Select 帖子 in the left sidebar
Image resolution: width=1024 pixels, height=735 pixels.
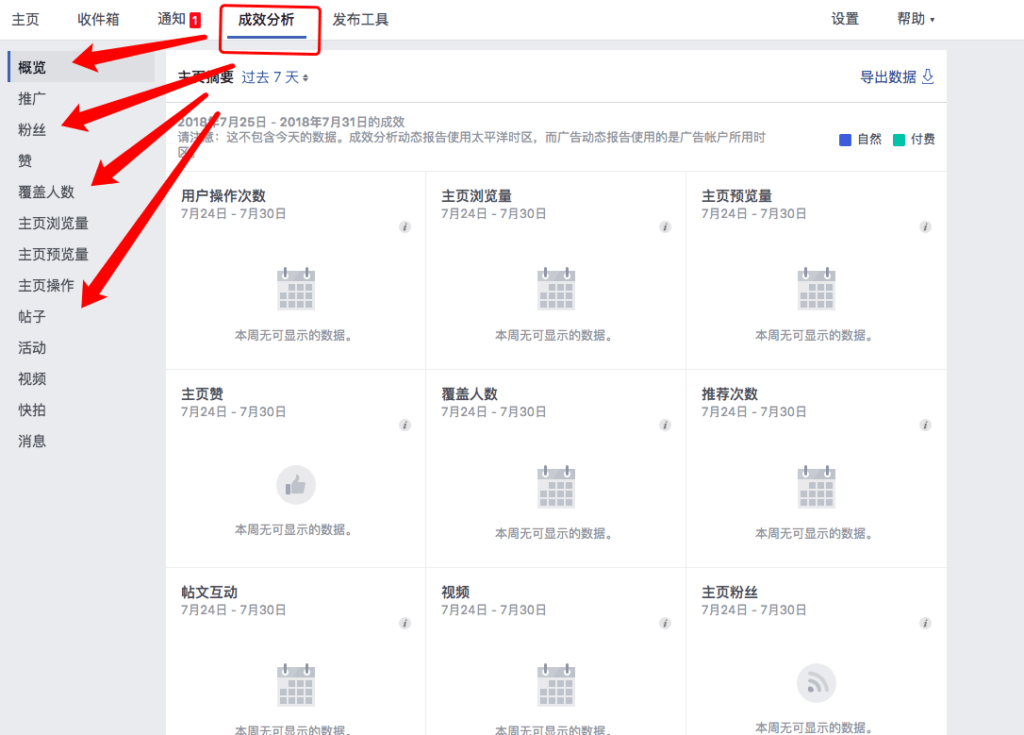click(32, 316)
